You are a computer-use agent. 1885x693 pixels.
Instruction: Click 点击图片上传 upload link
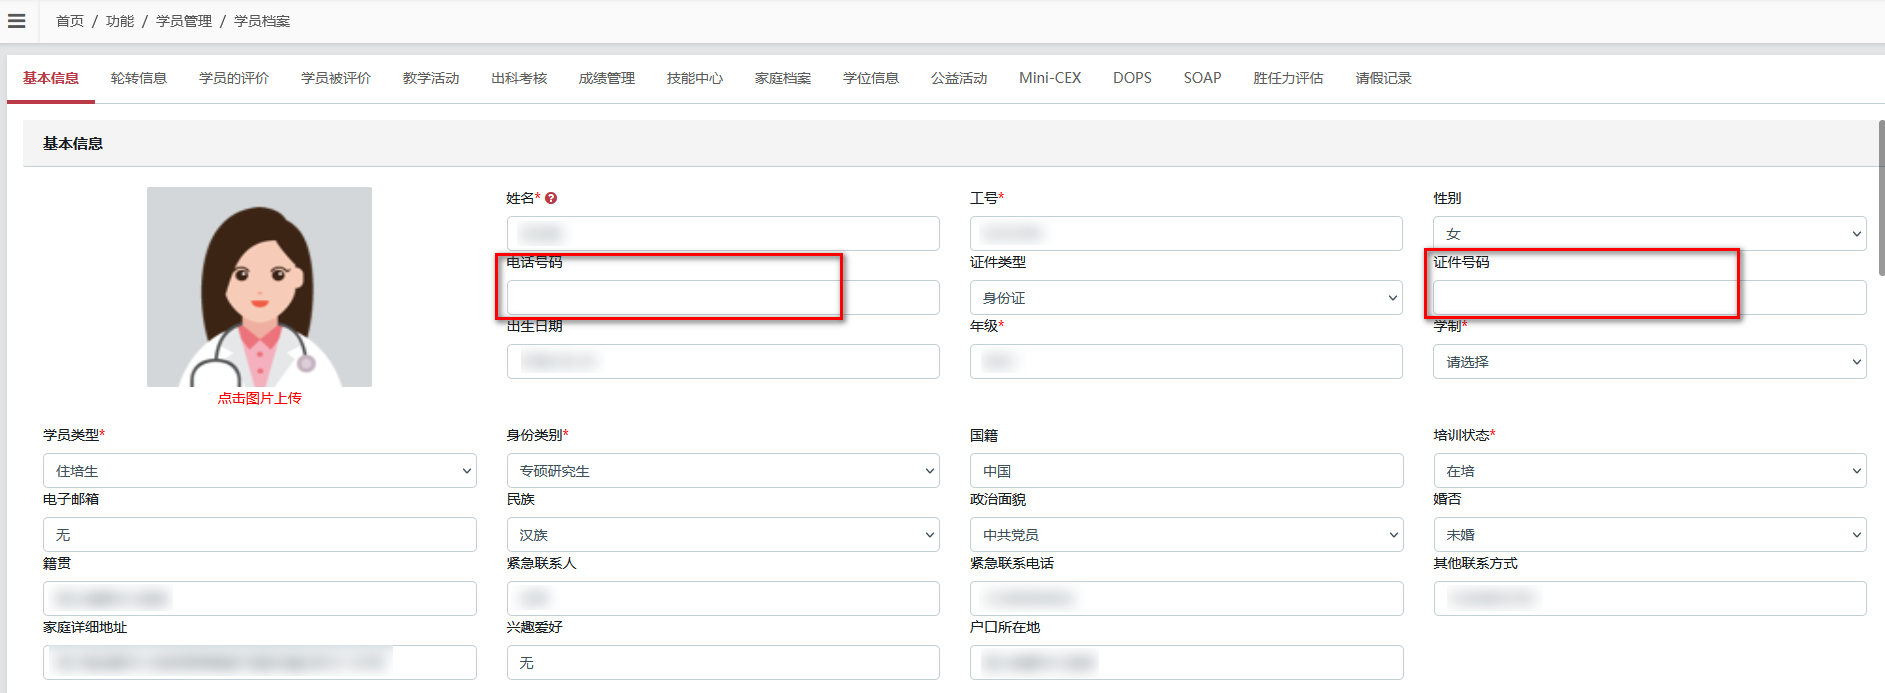tap(260, 398)
